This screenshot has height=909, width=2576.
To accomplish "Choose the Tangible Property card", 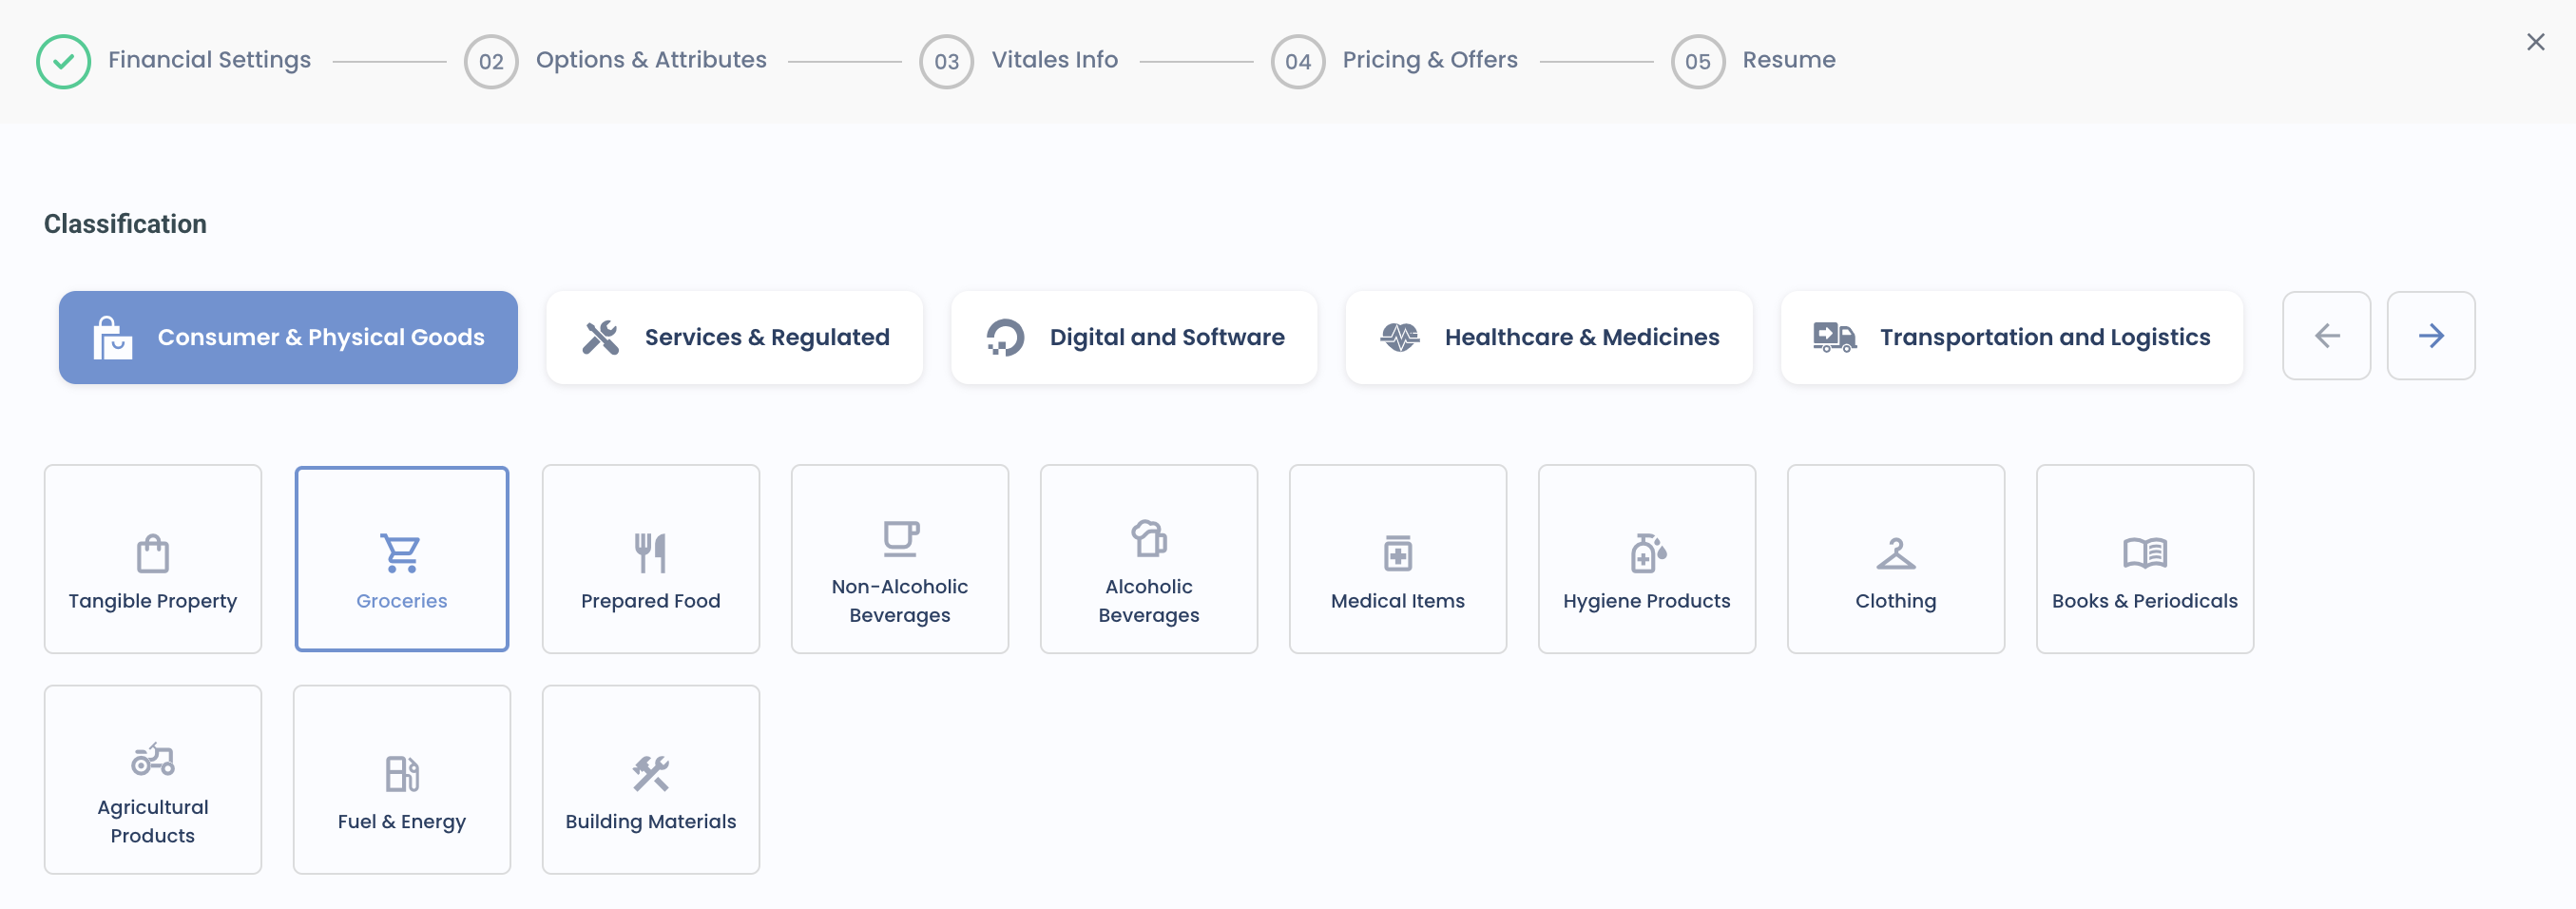I will click(x=153, y=559).
